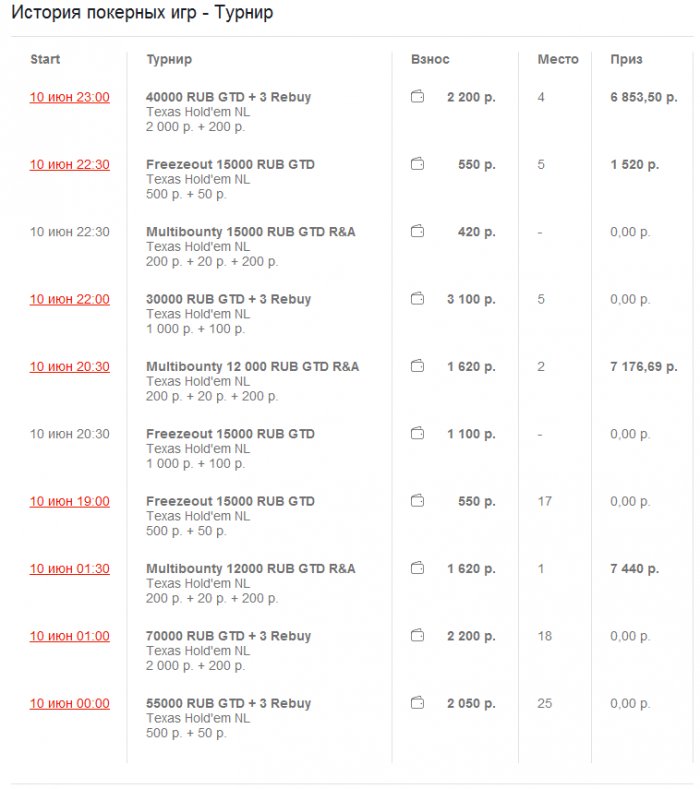Viewport: 700px width, 789px height.
Task: Open the 10 июн 22:00 tournament link
Action: (x=70, y=299)
